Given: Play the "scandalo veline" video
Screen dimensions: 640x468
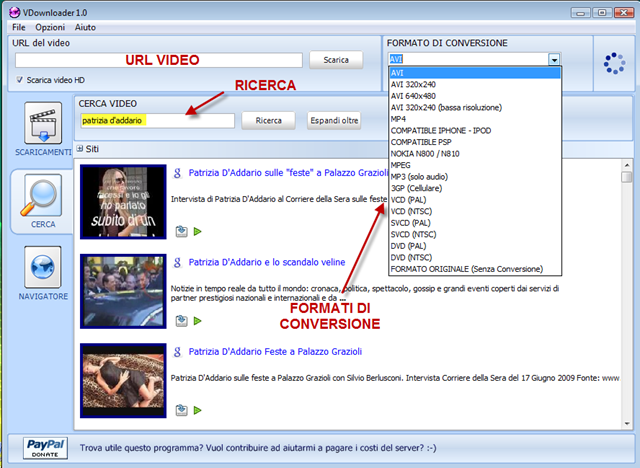Looking at the screenshot, I should pos(198,321).
